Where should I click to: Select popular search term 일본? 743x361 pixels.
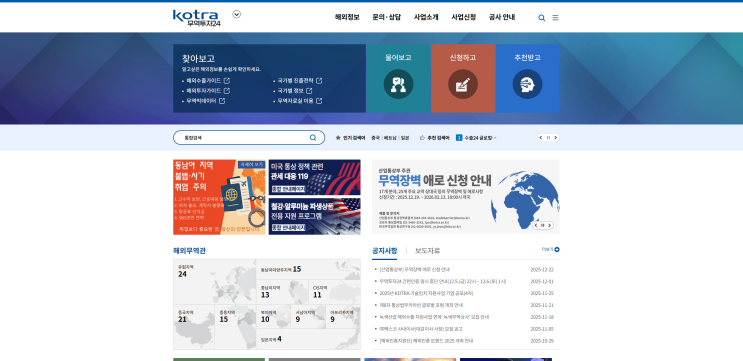click(x=405, y=138)
